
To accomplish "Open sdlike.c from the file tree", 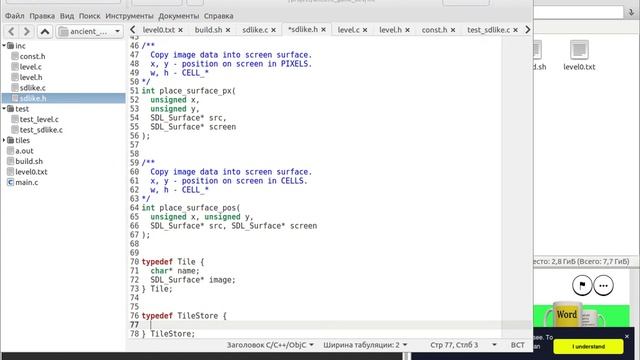I will [x=33, y=88].
